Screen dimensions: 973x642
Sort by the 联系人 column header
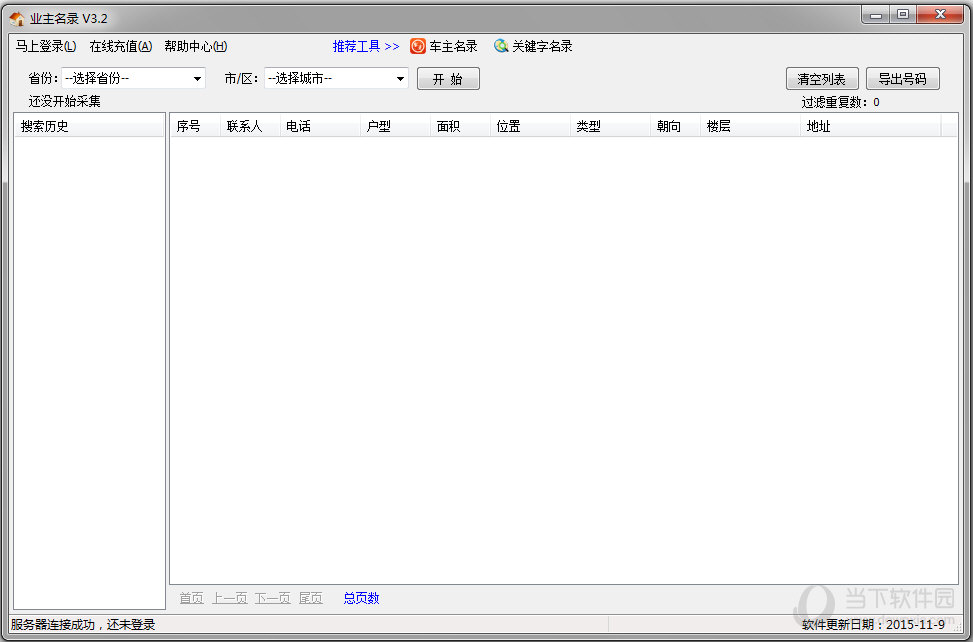(x=251, y=126)
